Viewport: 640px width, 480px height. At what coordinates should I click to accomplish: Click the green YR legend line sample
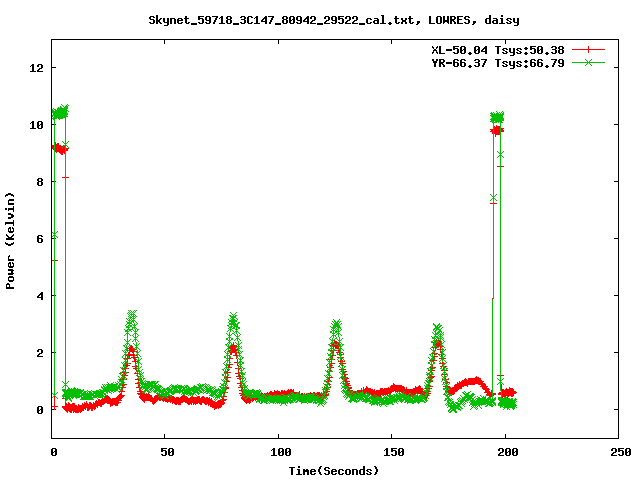coord(588,62)
